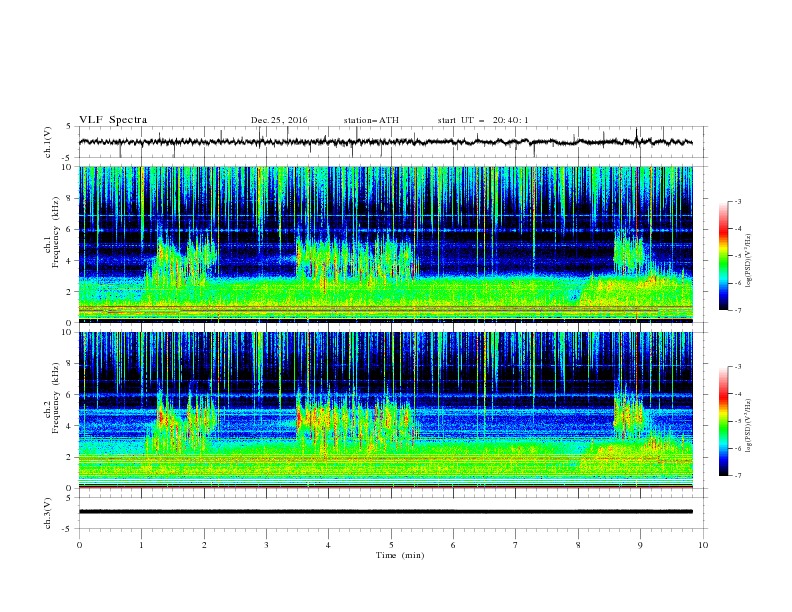Click time-axis tick label "6"
Screen dimensions: 792x612
pyautogui.click(x=453, y=545)
